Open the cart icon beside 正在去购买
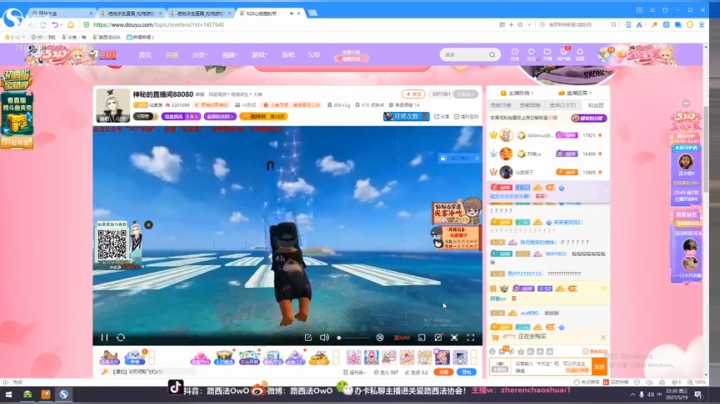 pyautogui.click(x=495, y=337)
